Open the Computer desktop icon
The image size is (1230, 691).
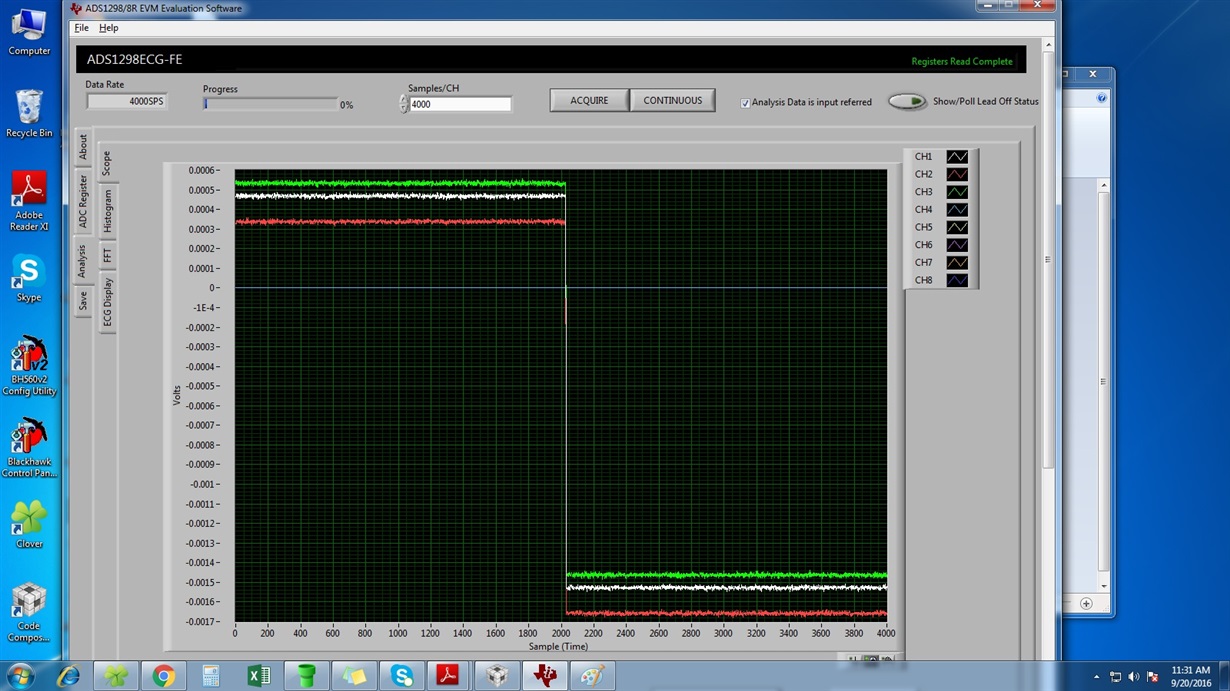pyautogui.click(x=29, y=32)
